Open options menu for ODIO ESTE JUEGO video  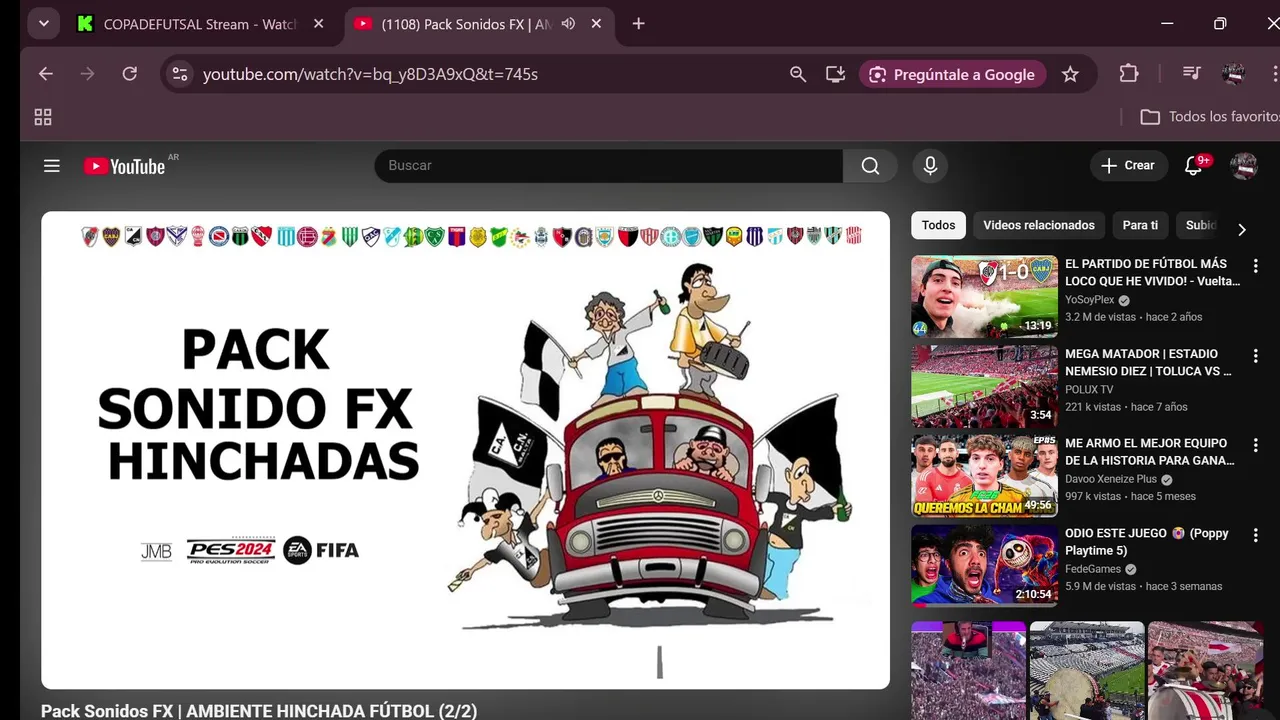(1256, 536)
